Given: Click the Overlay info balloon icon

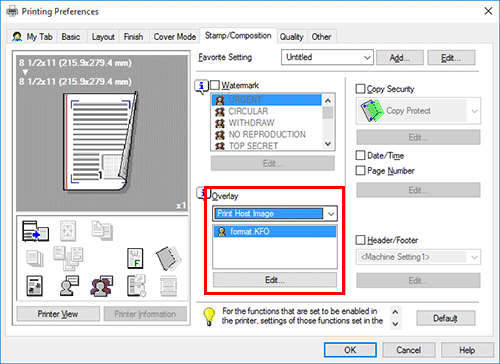Looking at the screenshot, I should pyautogui.click(x=201, y=193).
